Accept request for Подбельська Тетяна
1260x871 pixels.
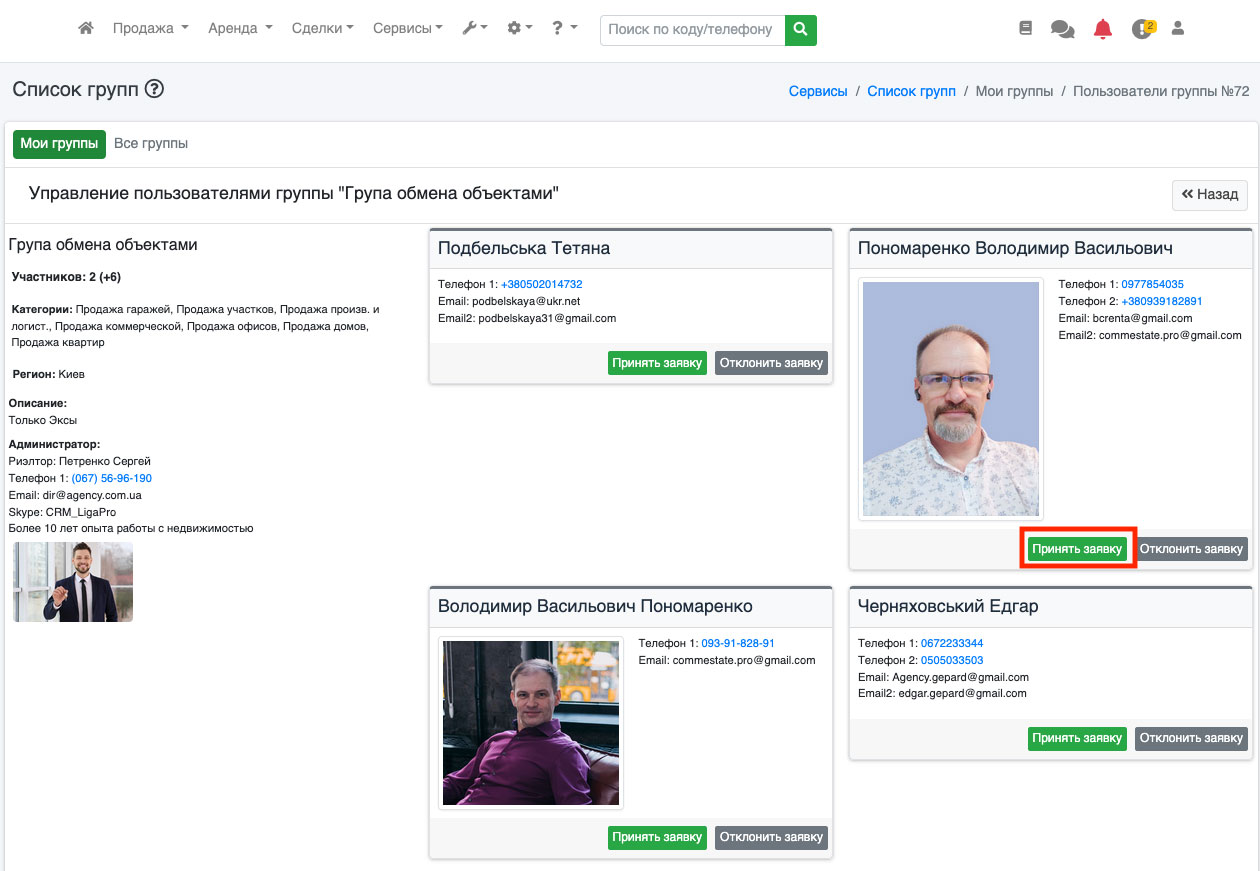point(657,363)
